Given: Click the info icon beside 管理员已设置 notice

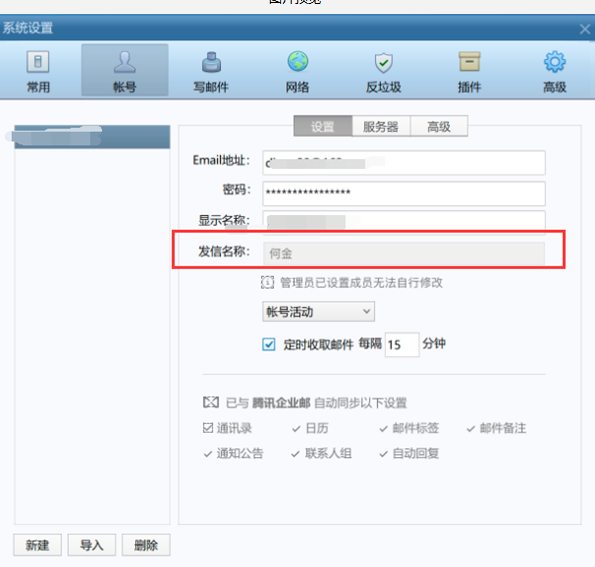Looking at the screenshot, I should point(267,282).
